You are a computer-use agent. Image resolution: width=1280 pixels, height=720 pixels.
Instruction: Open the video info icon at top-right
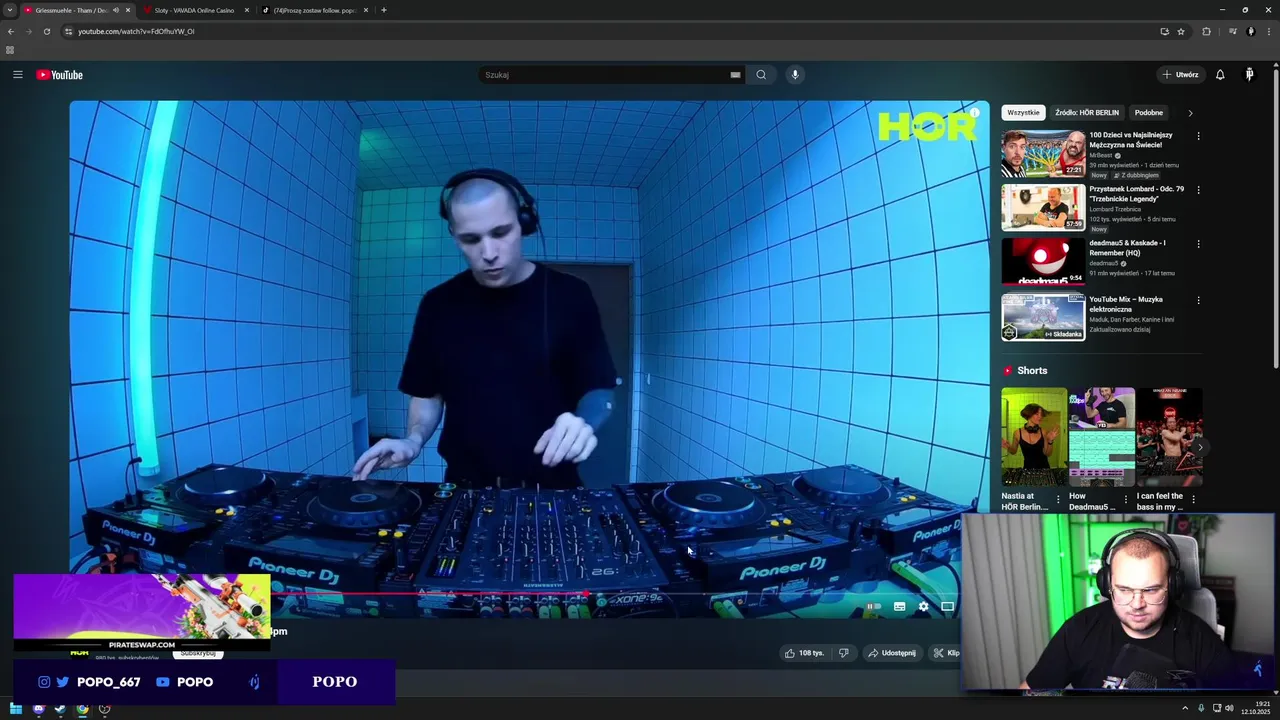pos(974,113)
